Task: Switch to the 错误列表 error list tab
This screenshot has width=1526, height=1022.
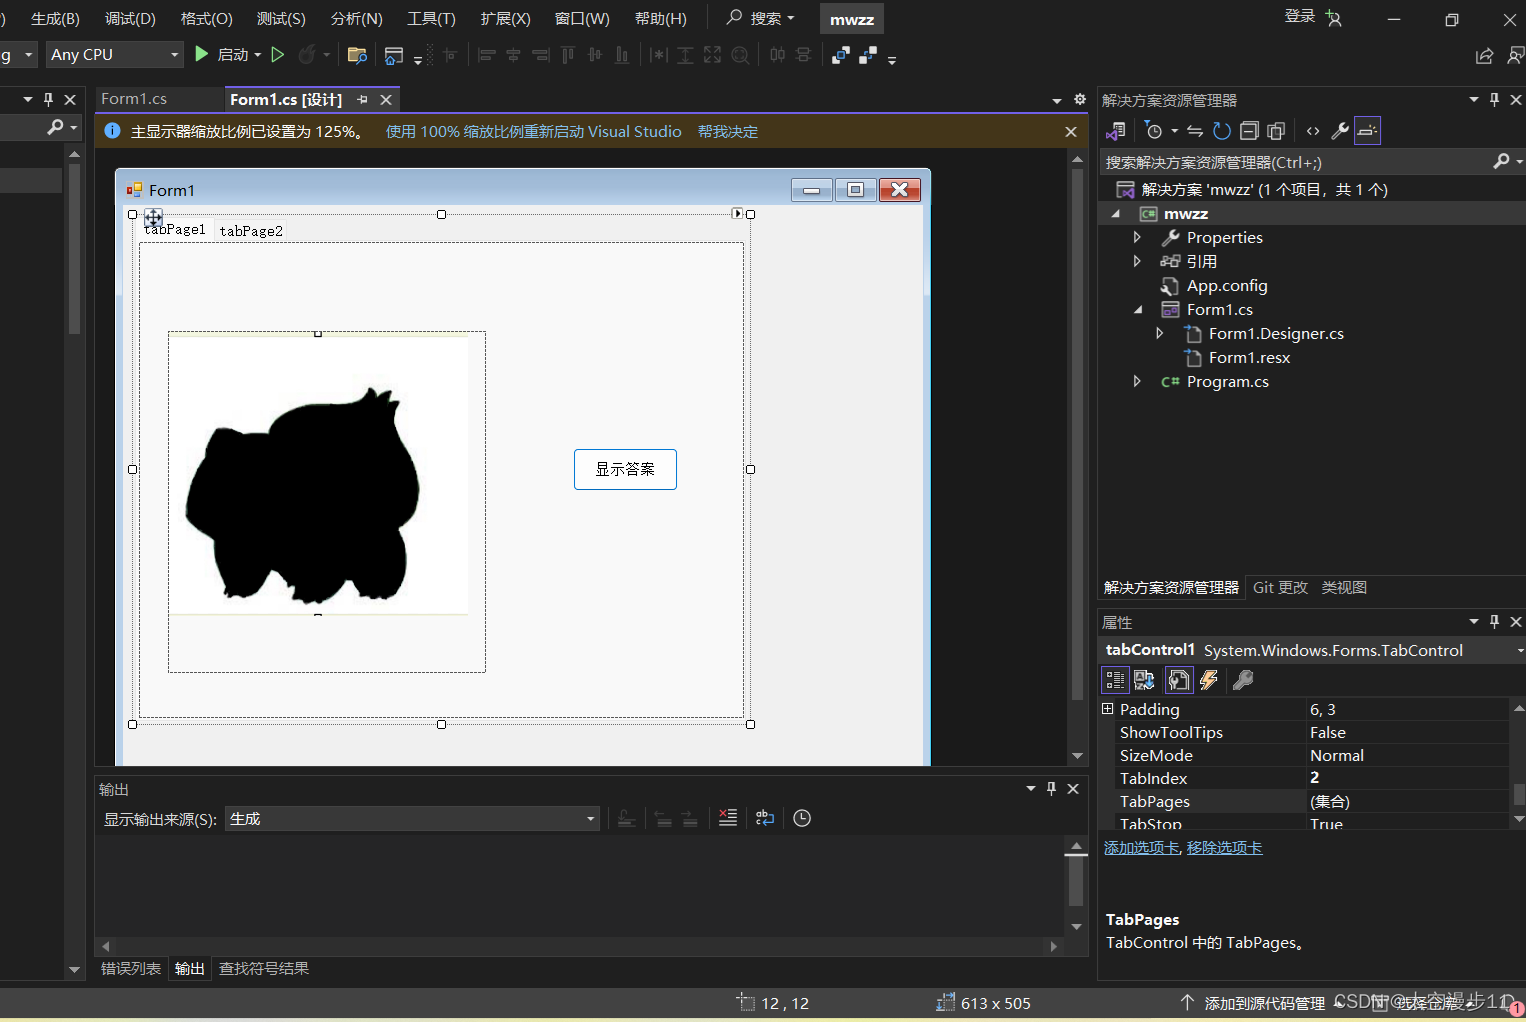Action: [x=131, y=968]
